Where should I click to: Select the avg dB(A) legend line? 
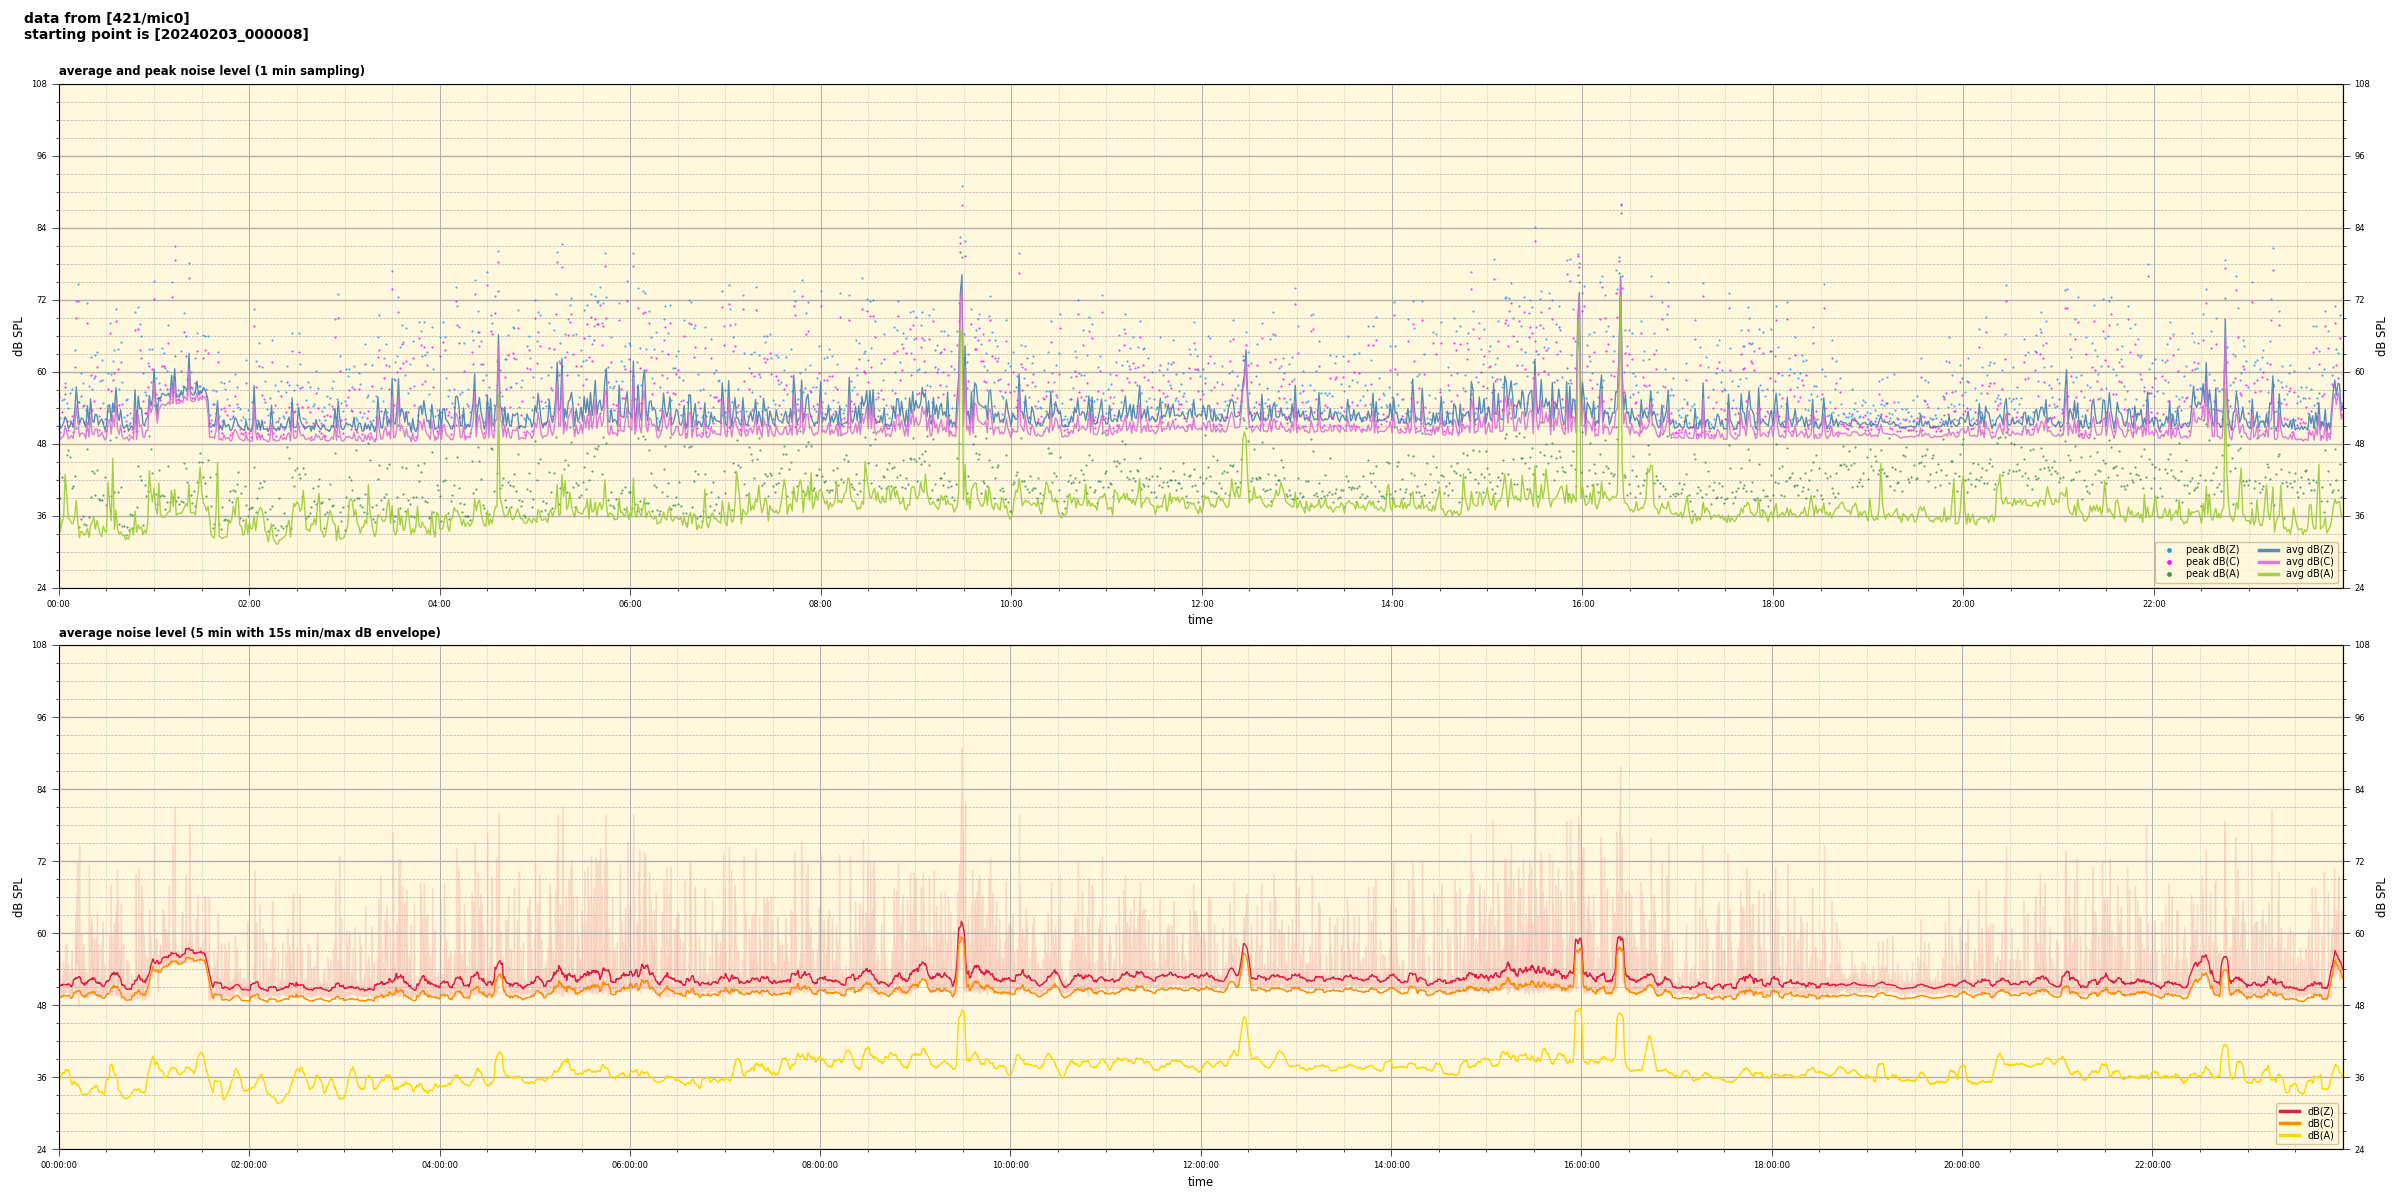pyautogui.click(x=2268, y=574)
